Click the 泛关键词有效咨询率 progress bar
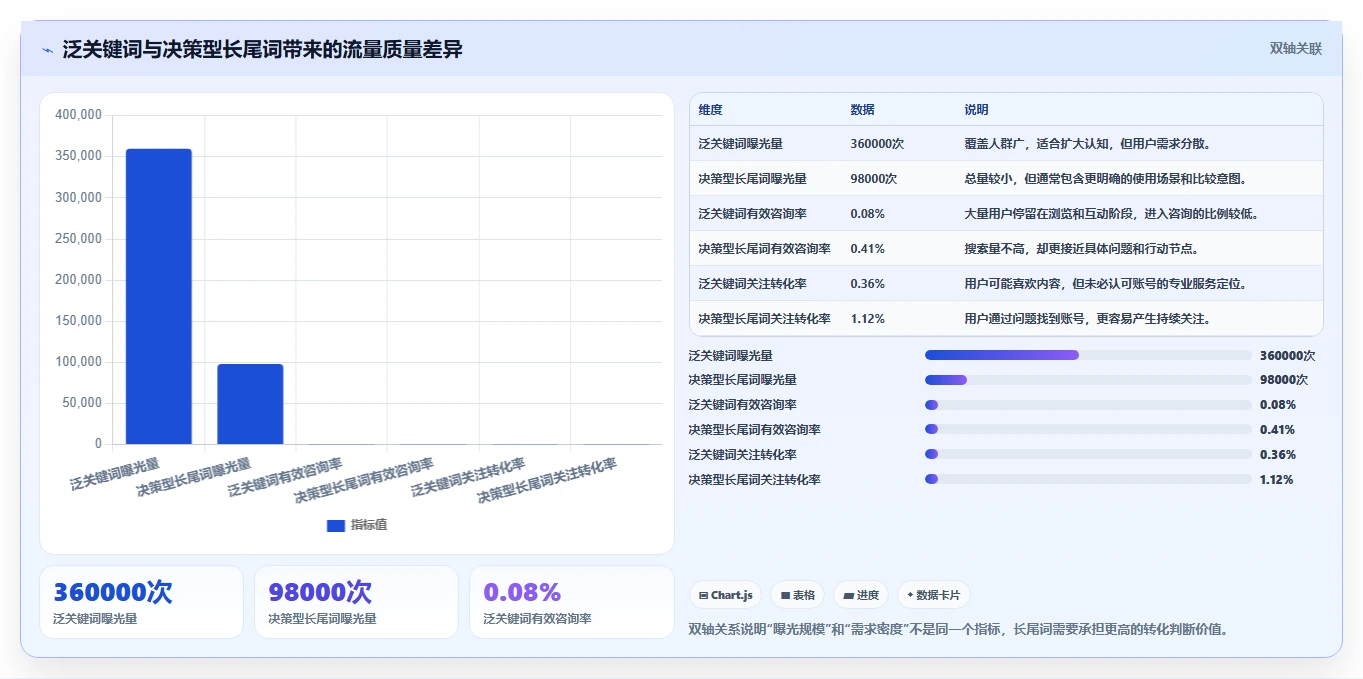The height and width of the screenshot is (679, 1363). (x=1088, y=405)
